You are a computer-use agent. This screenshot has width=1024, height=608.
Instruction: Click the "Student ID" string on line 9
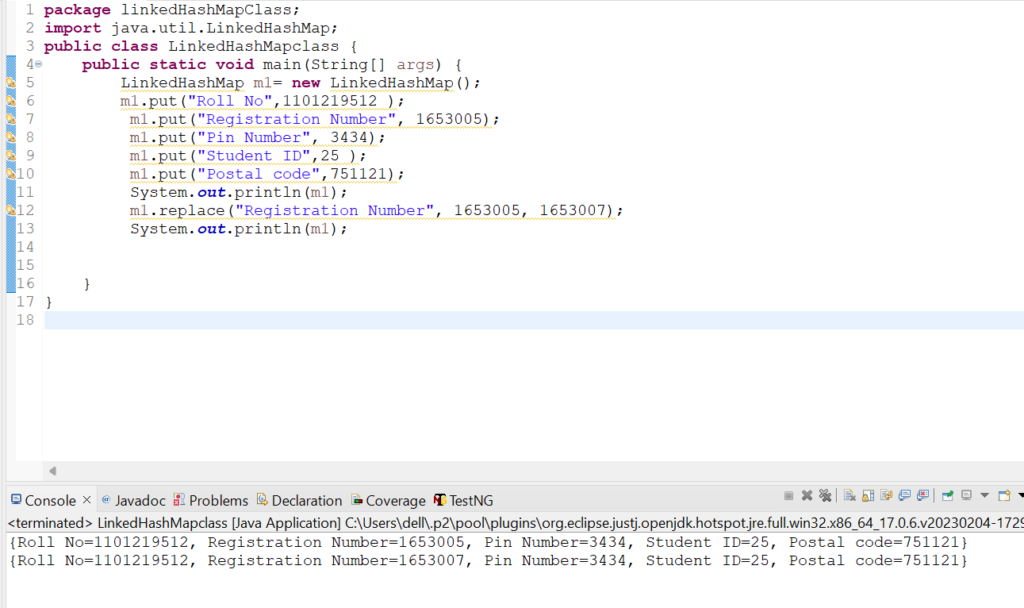253,156
